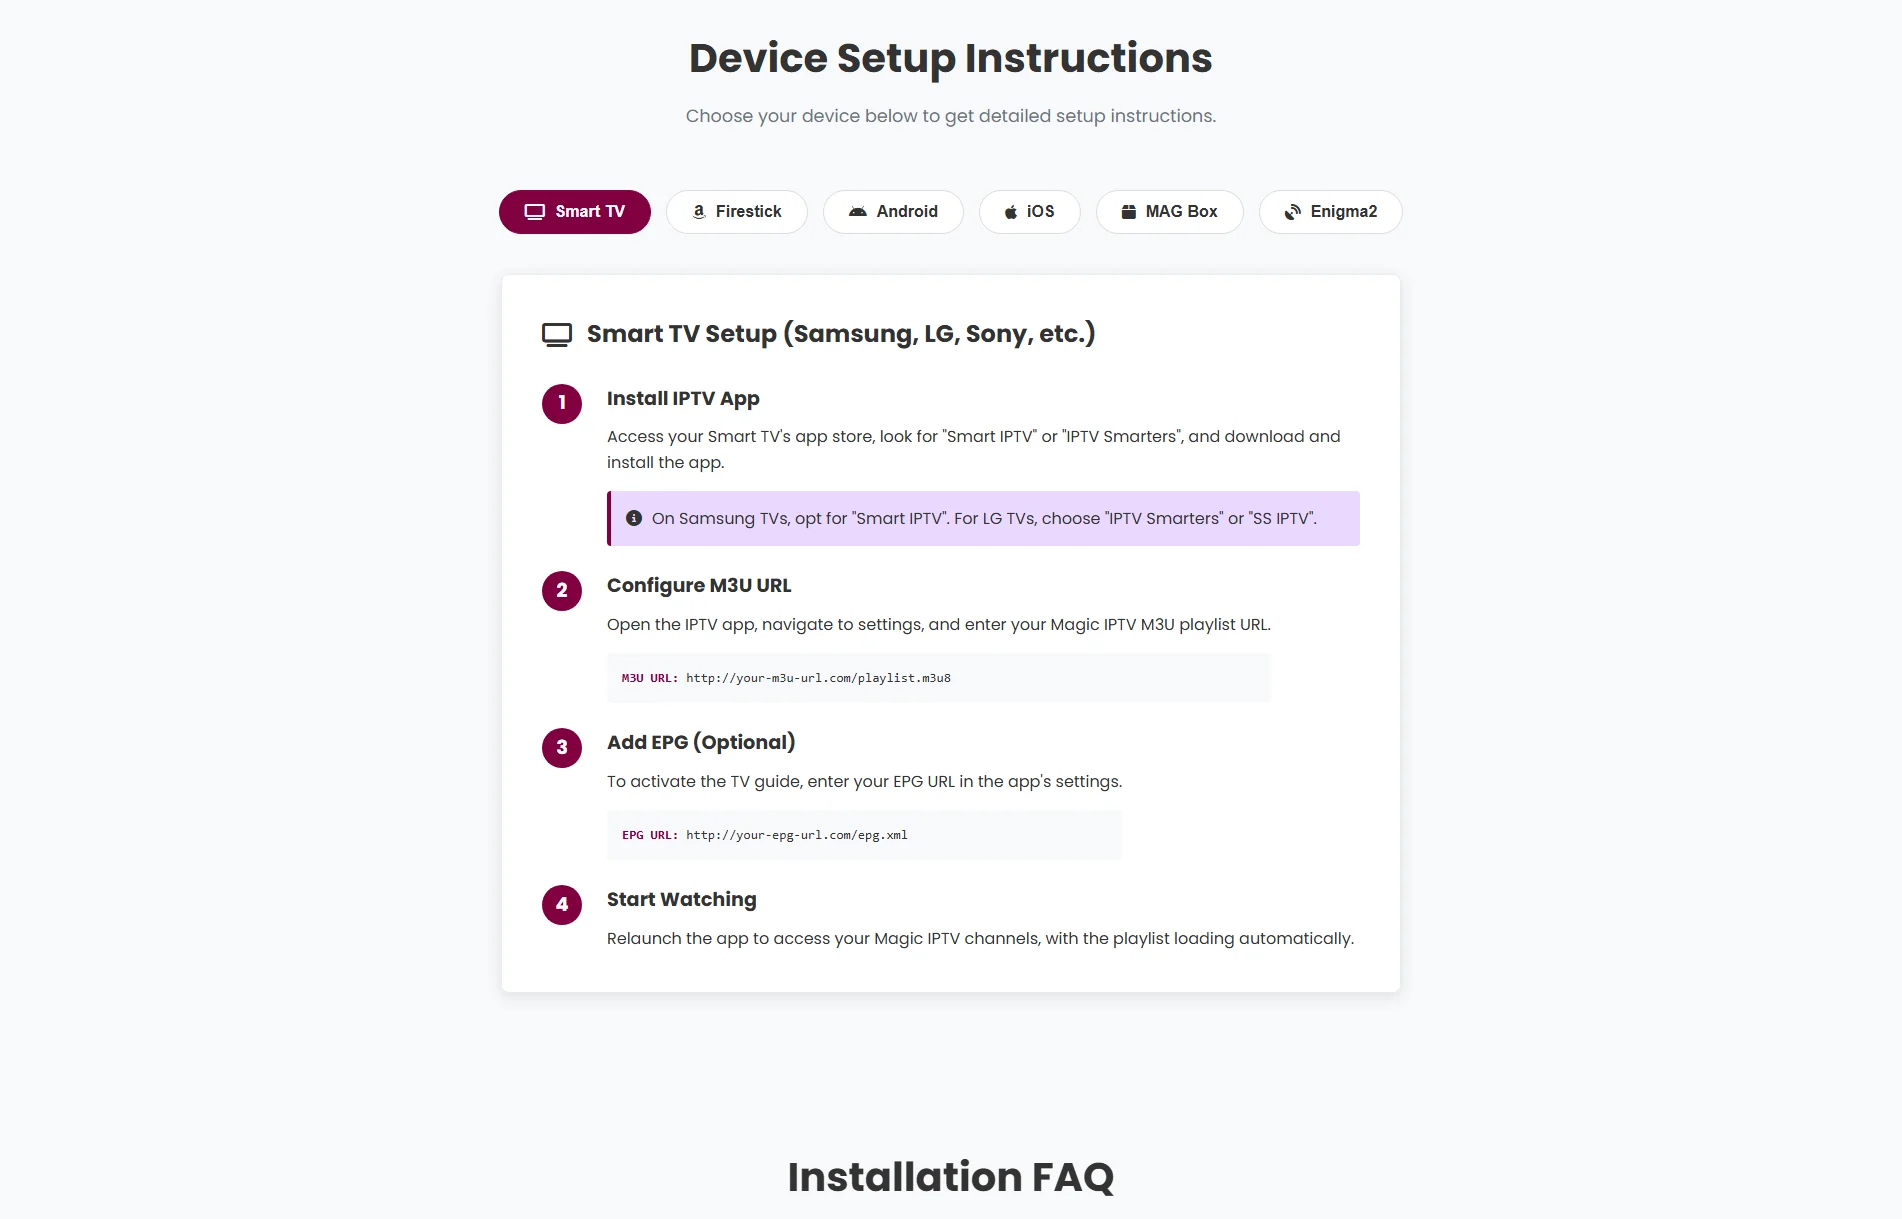Click the Install IPTV App heading
Image resolution: width=1902 pixels, height=1219 pixels.
(682, 398)
